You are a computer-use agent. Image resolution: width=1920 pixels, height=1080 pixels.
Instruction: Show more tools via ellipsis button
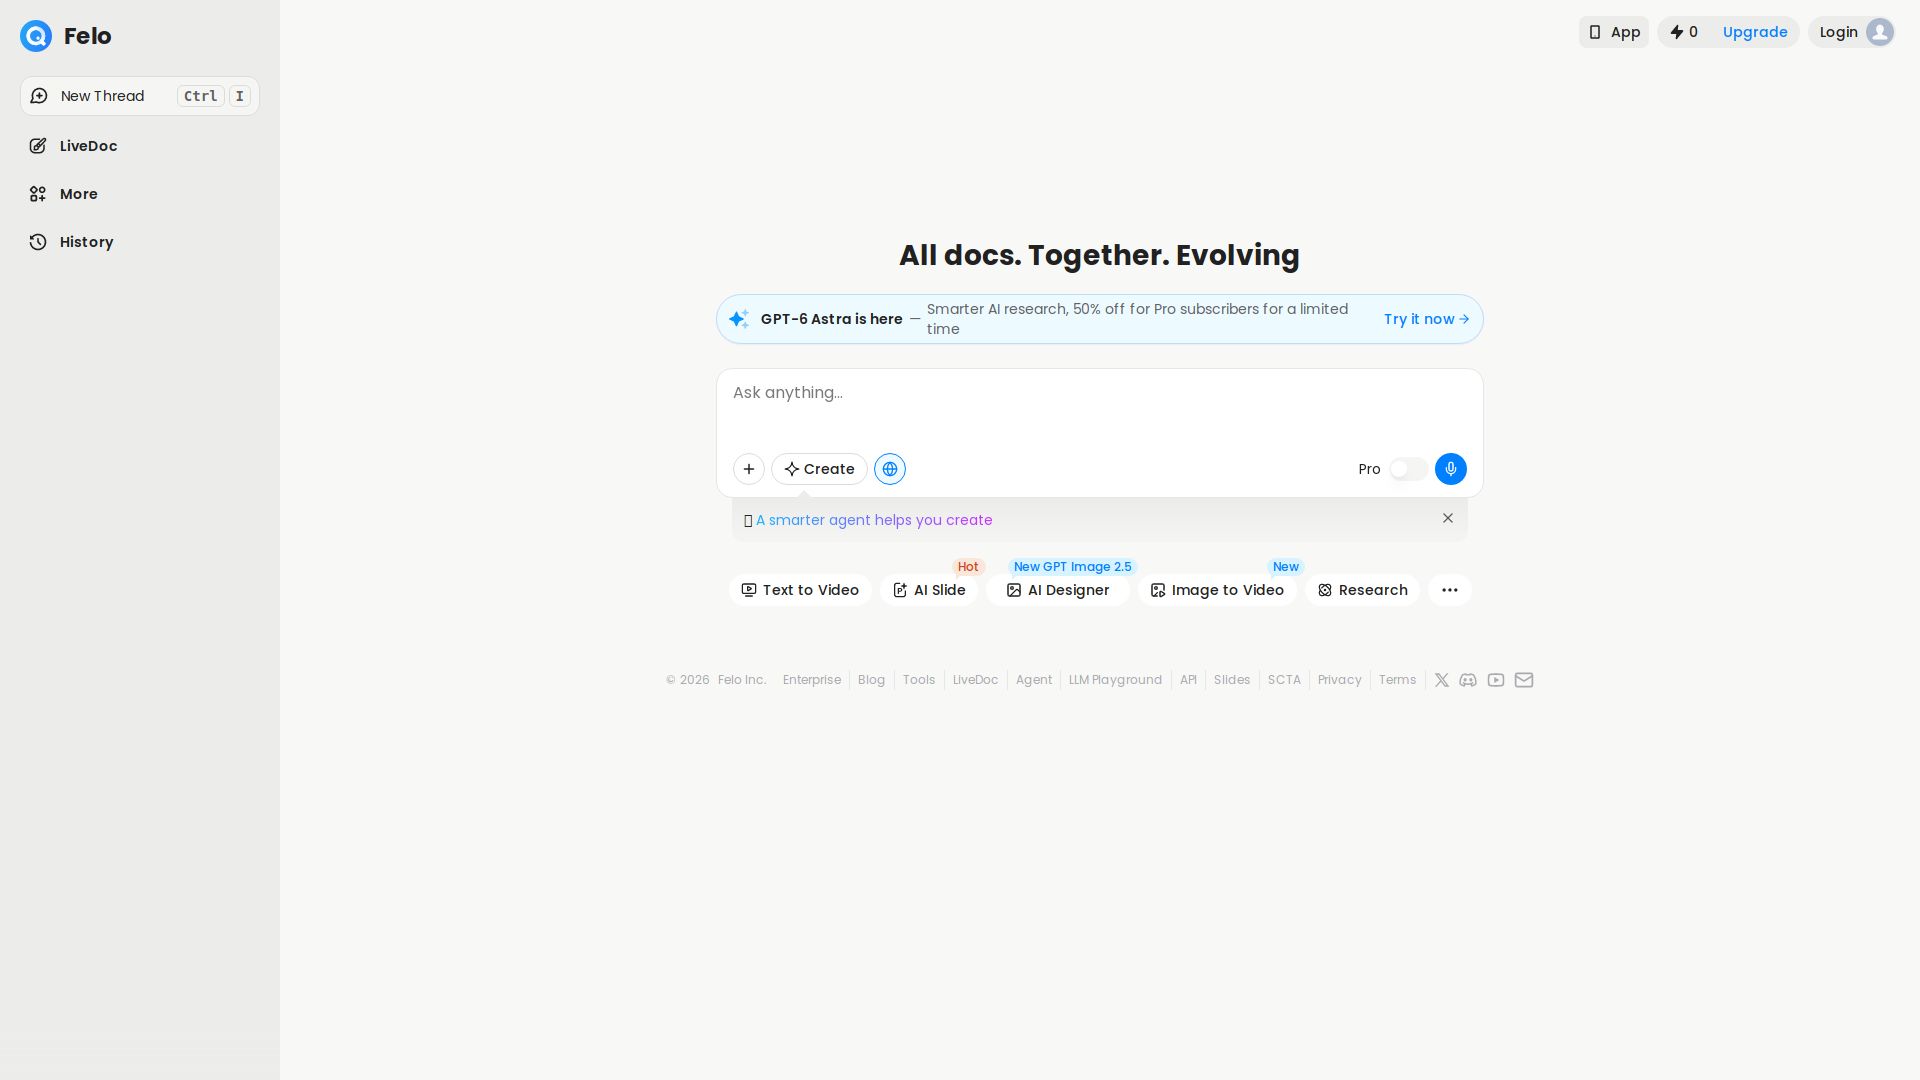tap(1450, 590)
